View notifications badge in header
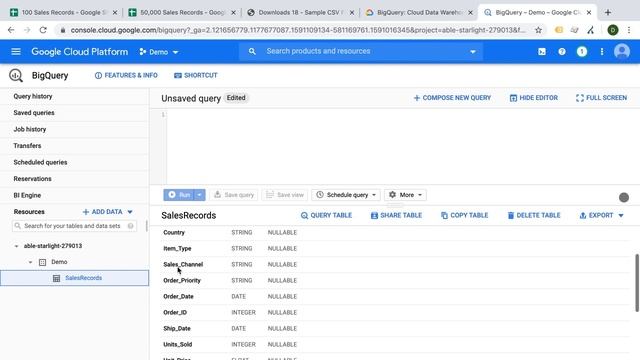Screen dimensions: 640x360 click(x=582, y=51)
